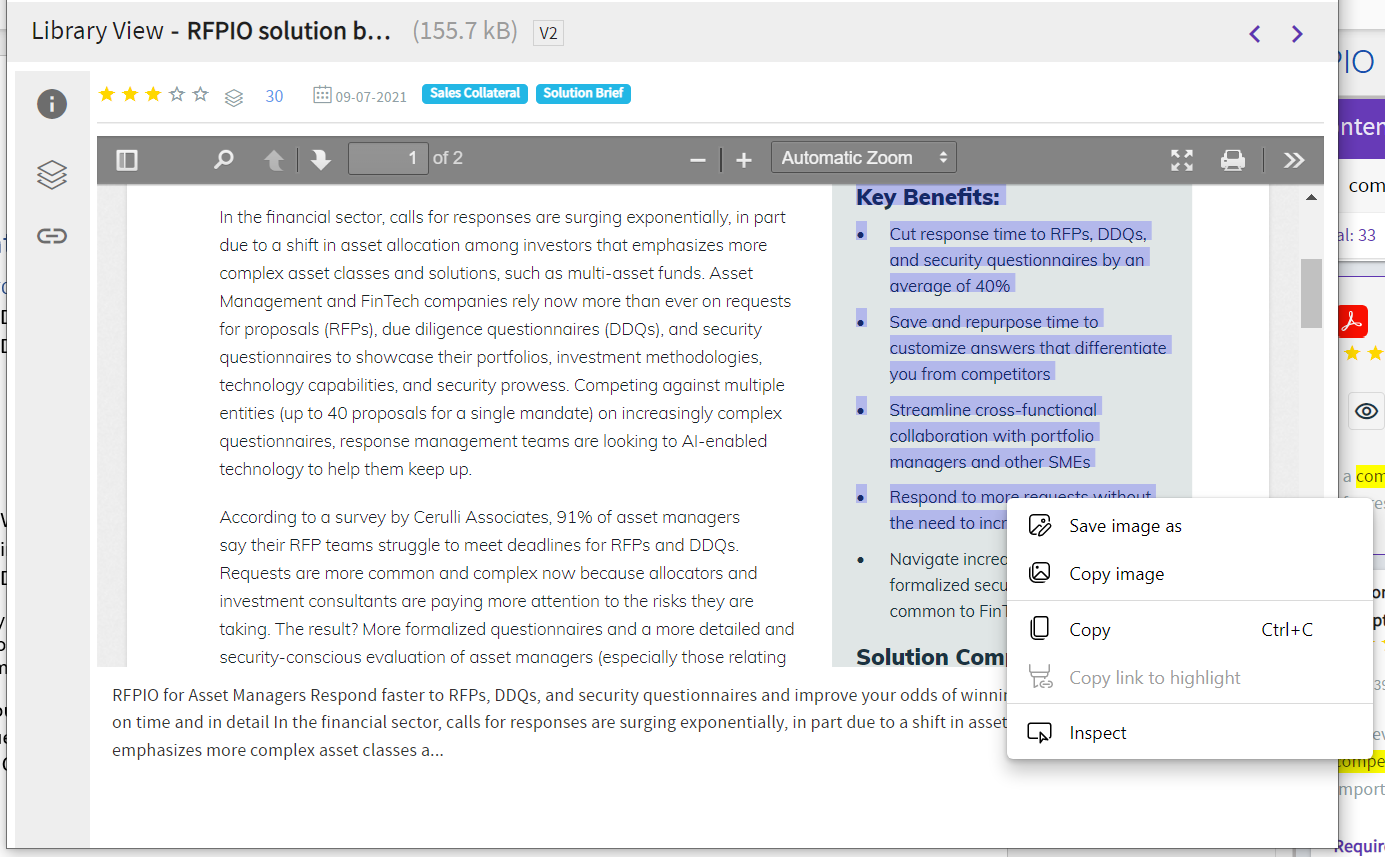This screenshot has height=857, width=1385.
Task: Toggle the PDF viewer sidebar
Action: tap(127, 160)
